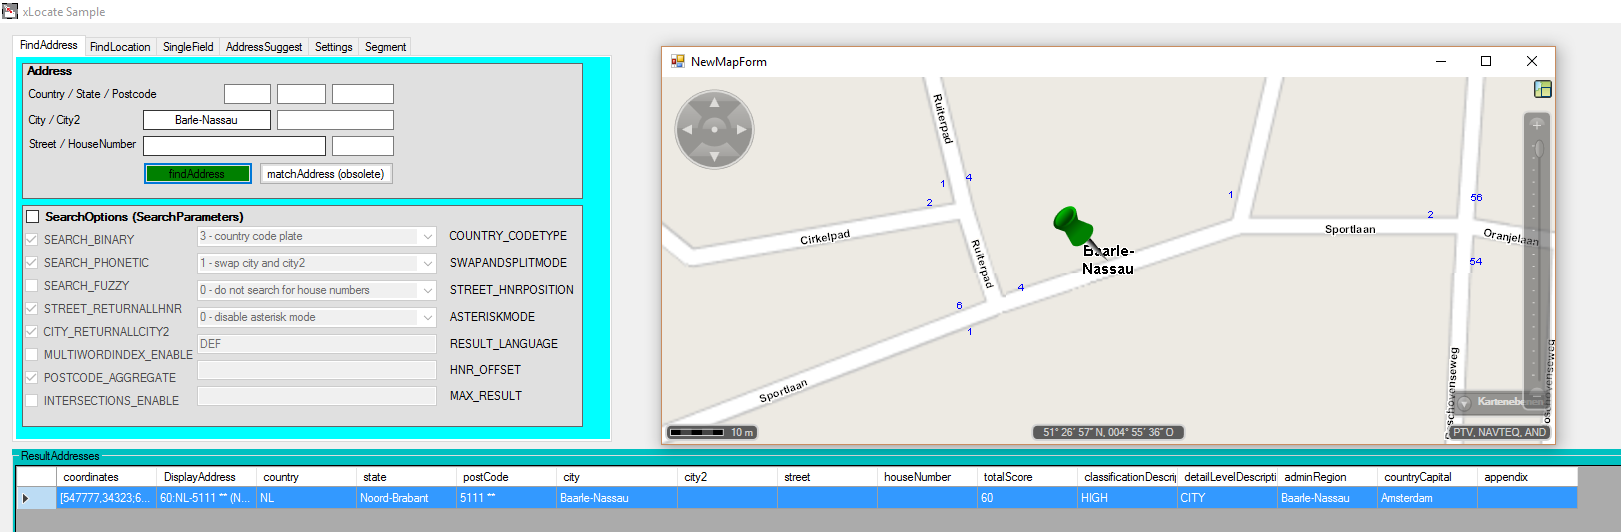Toggle the SEARCH_FUZZY checkbox

pyautogui.click(x=32, y=286)
